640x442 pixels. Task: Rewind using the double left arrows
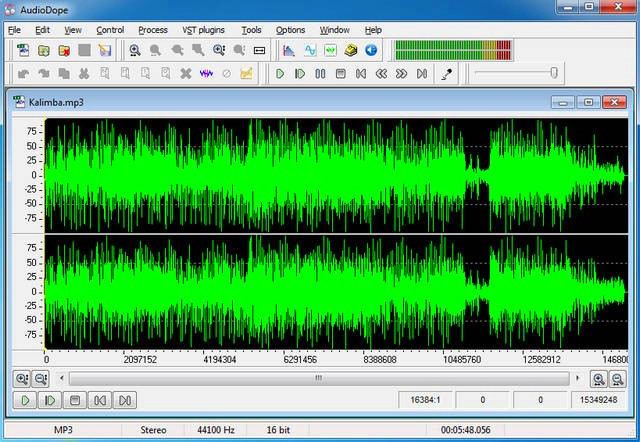[381, 74]
